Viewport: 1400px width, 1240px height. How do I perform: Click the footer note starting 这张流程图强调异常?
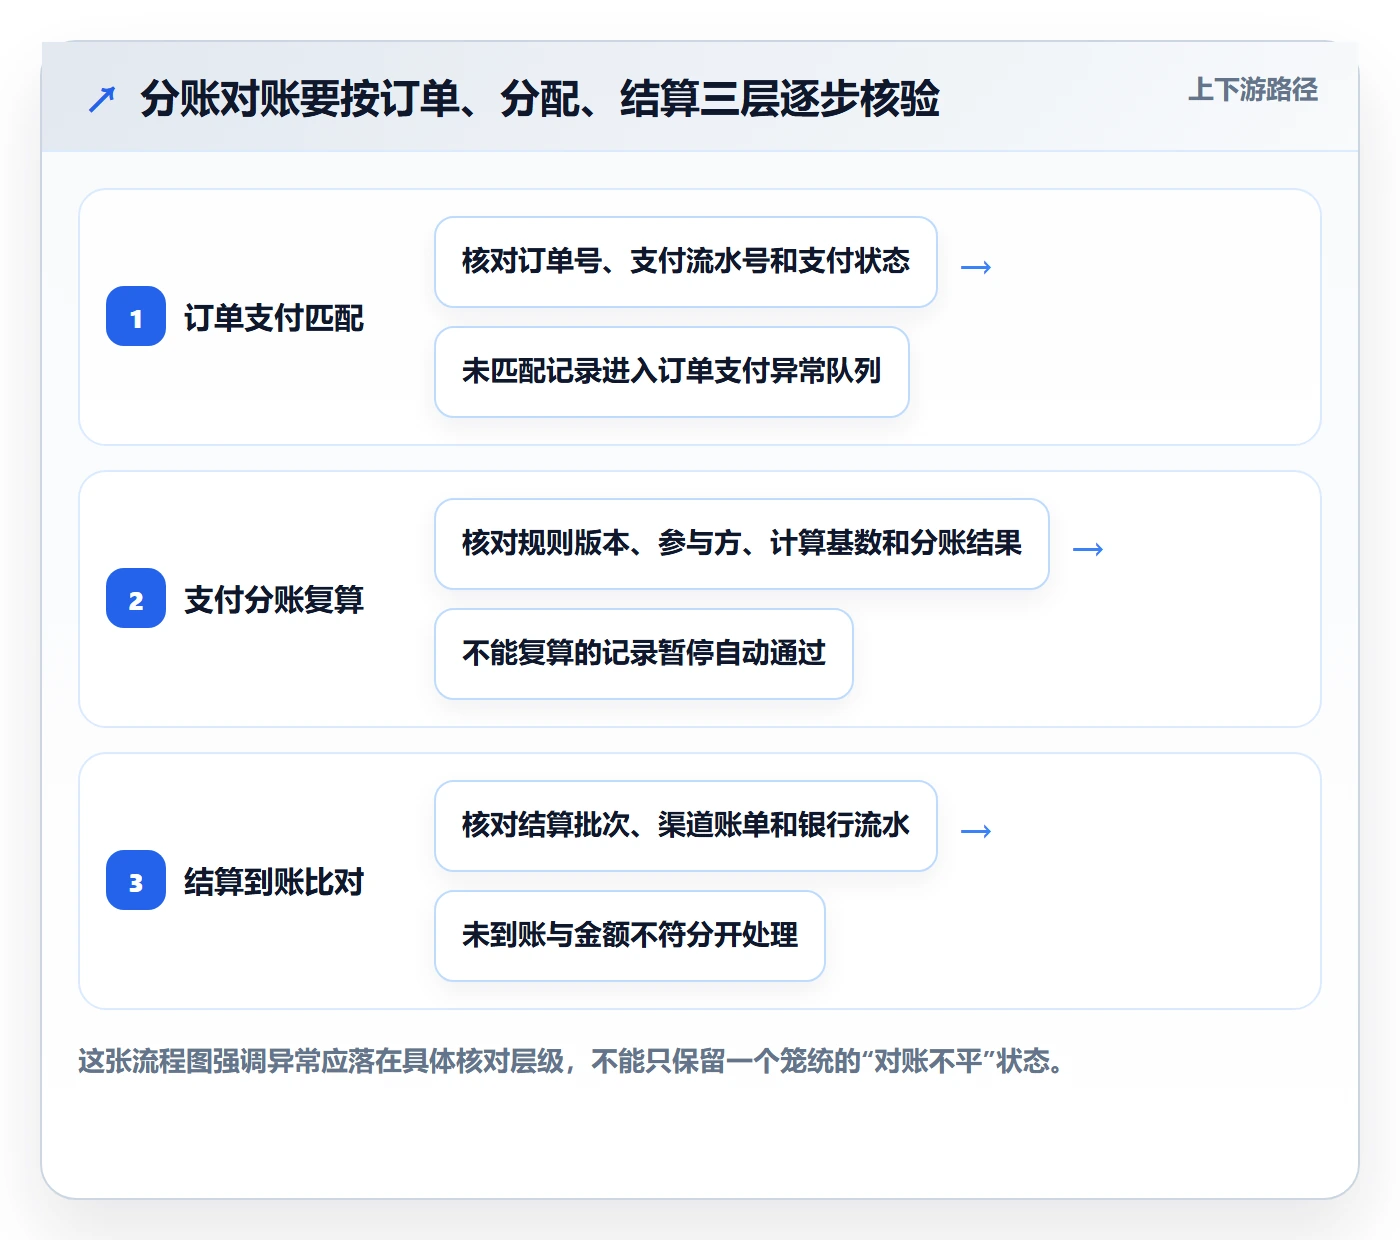click(x=571, y=1061)
